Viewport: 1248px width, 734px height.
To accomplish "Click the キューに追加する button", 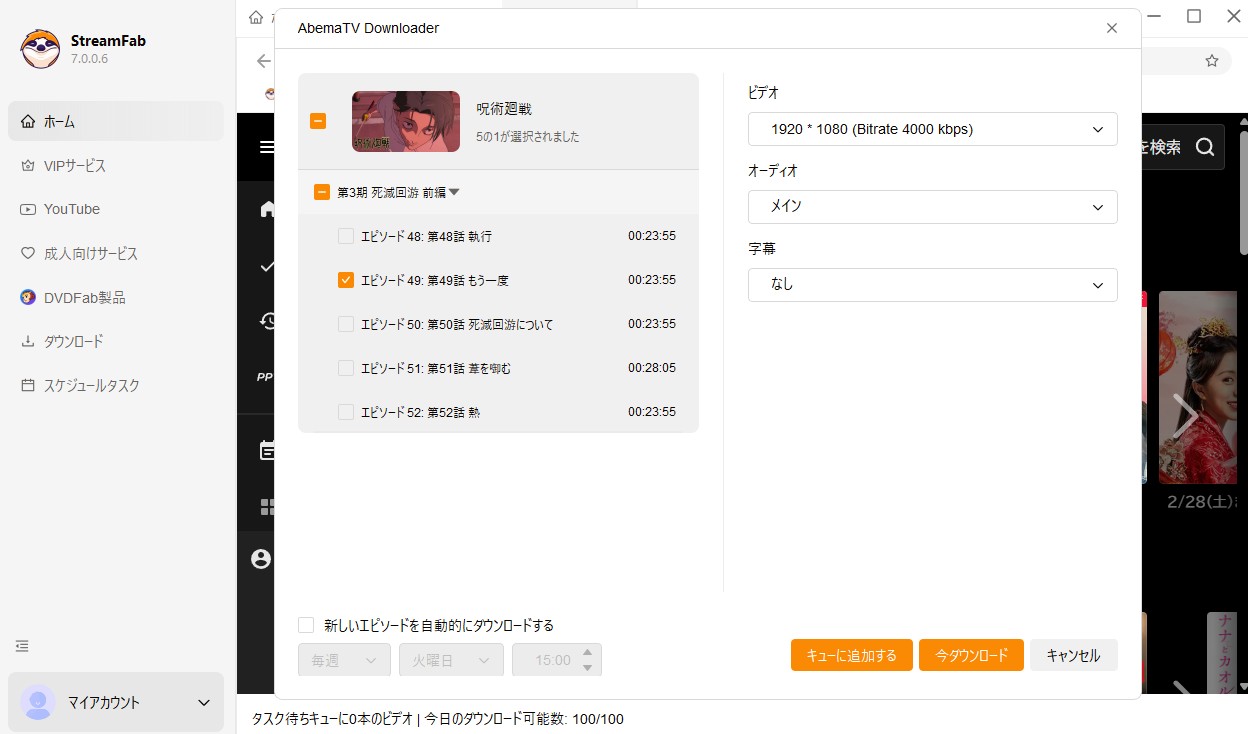I will (850, 656).
